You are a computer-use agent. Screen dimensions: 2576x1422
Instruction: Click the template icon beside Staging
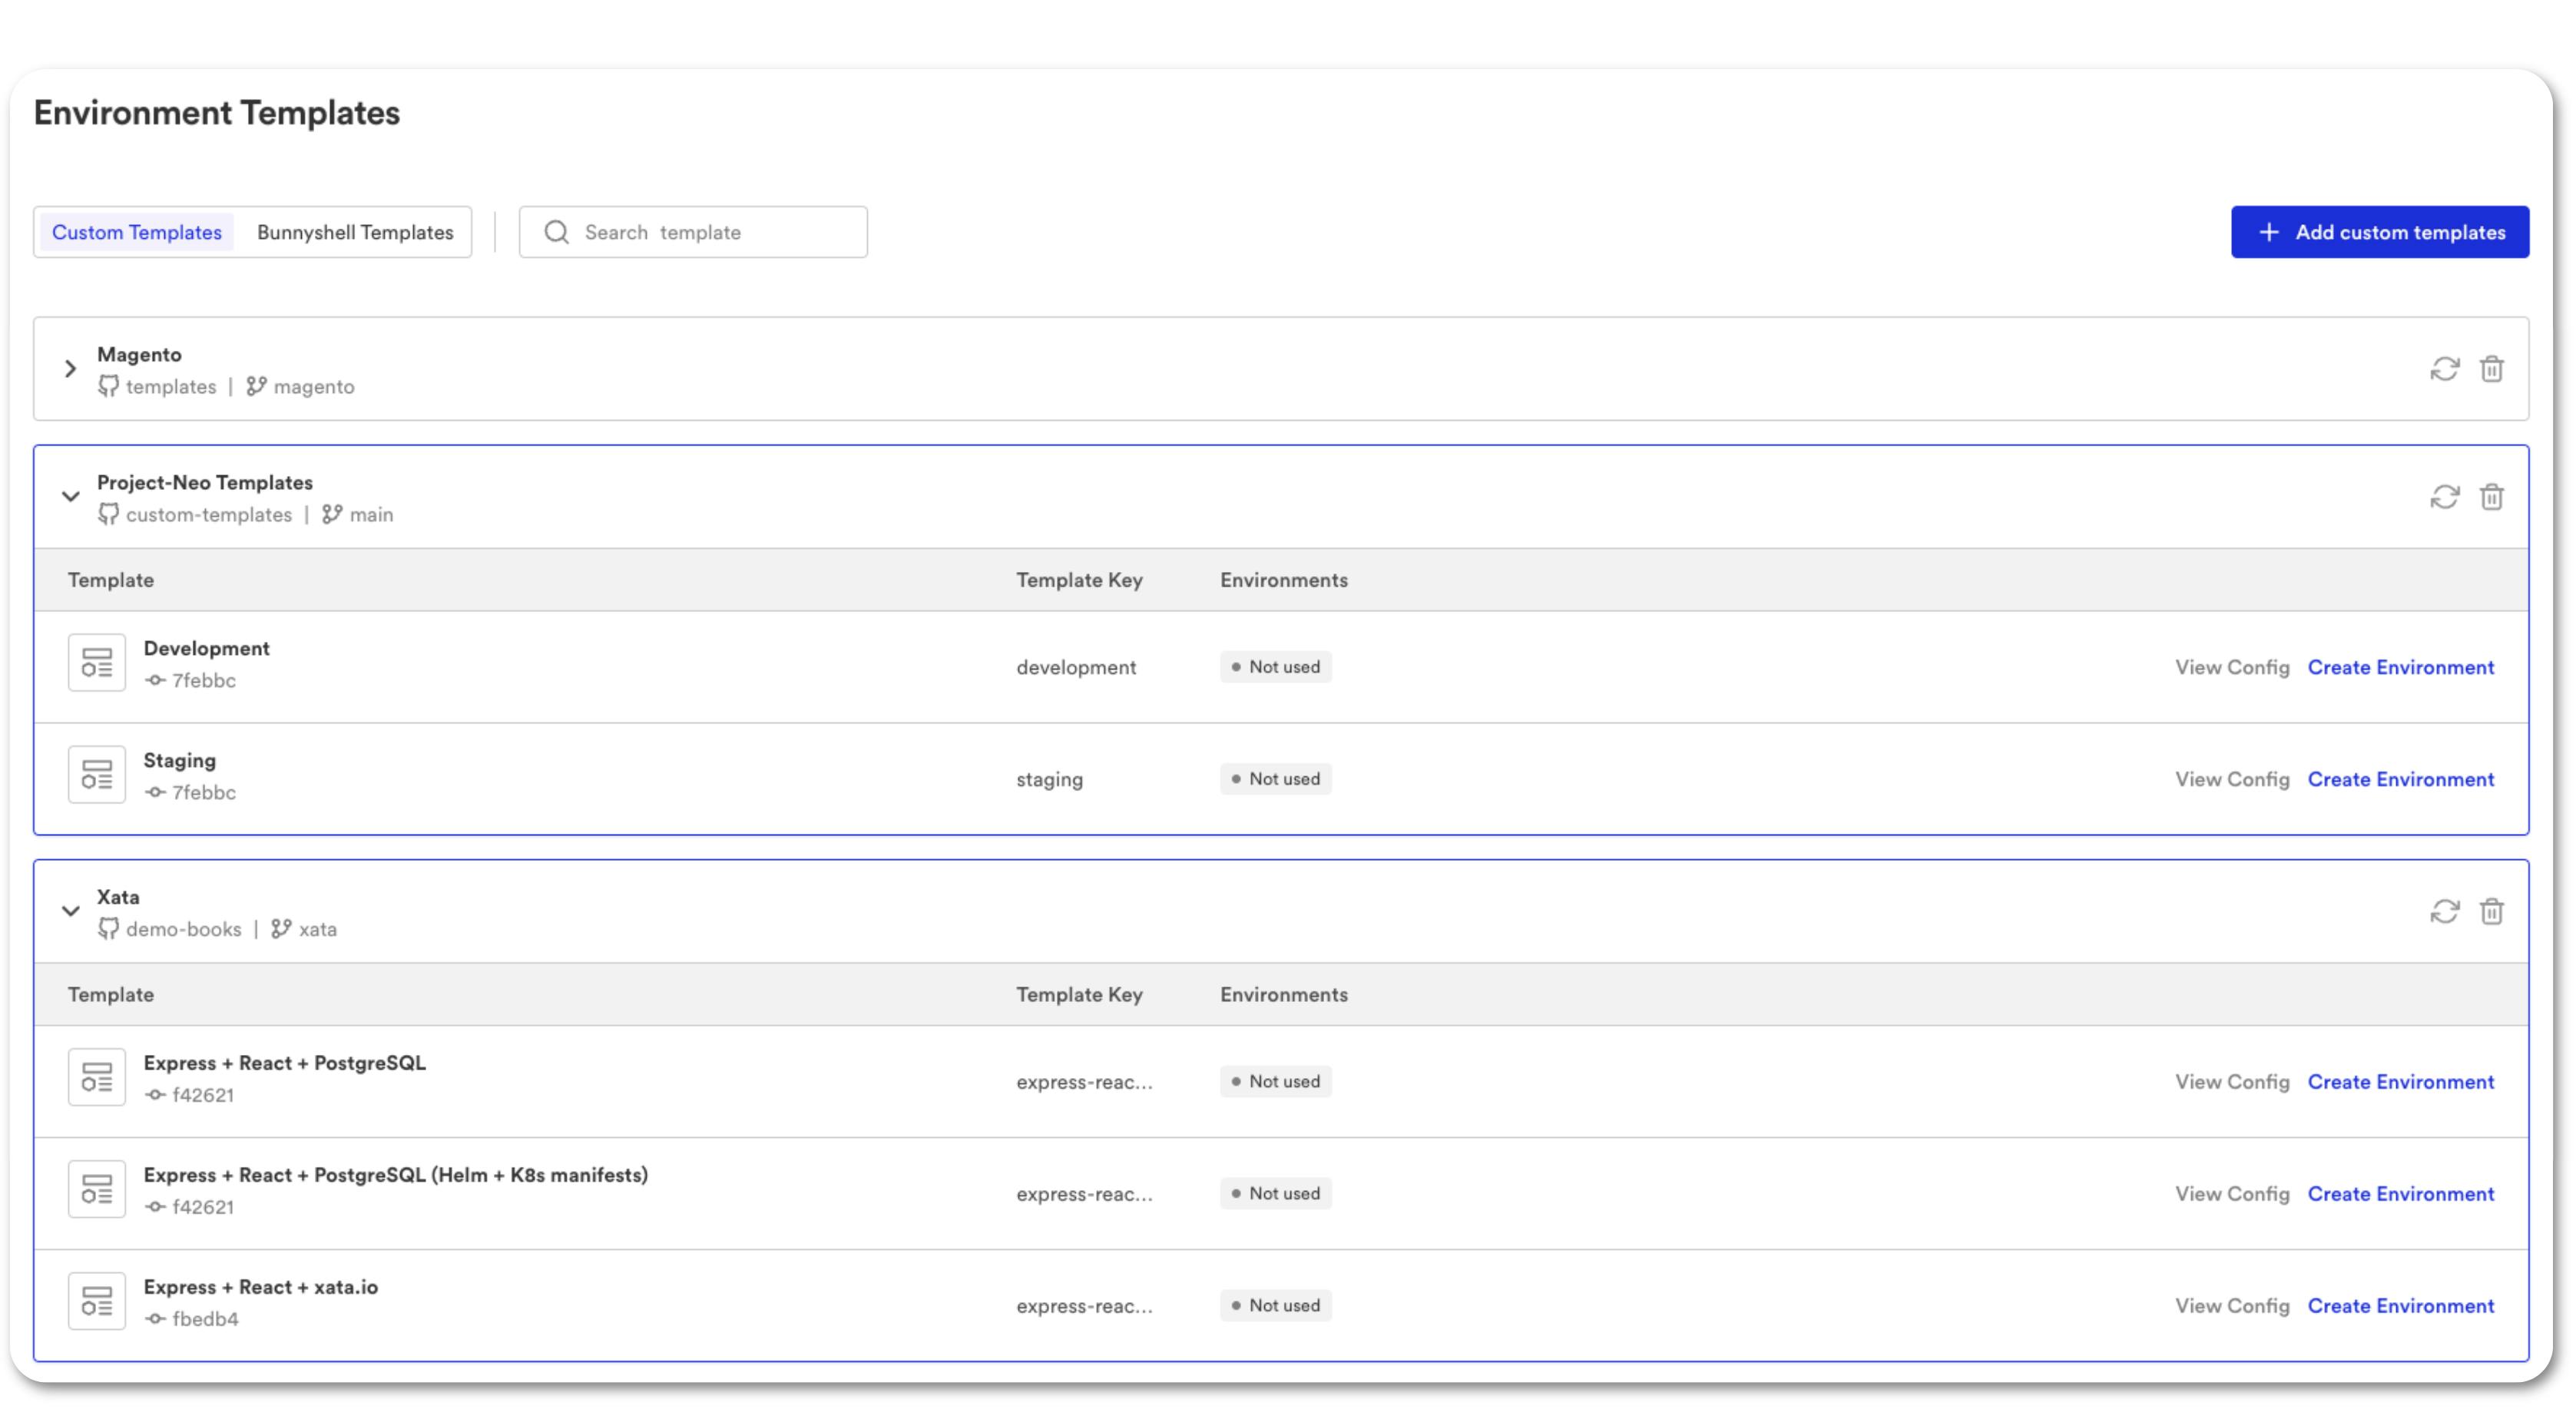[x=96, y=774]
